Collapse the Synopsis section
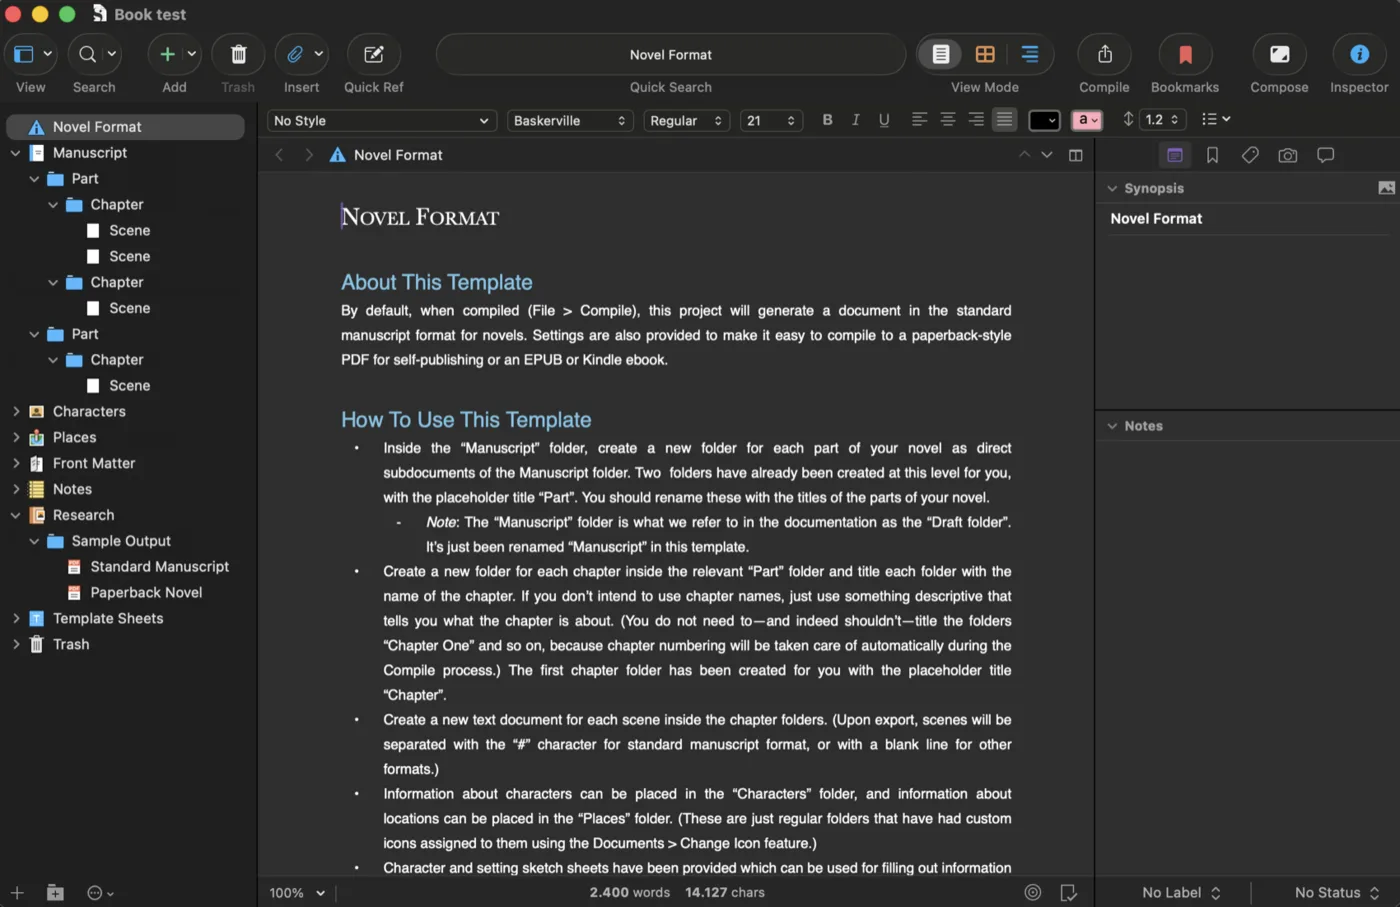 (x=1112, y=188)
